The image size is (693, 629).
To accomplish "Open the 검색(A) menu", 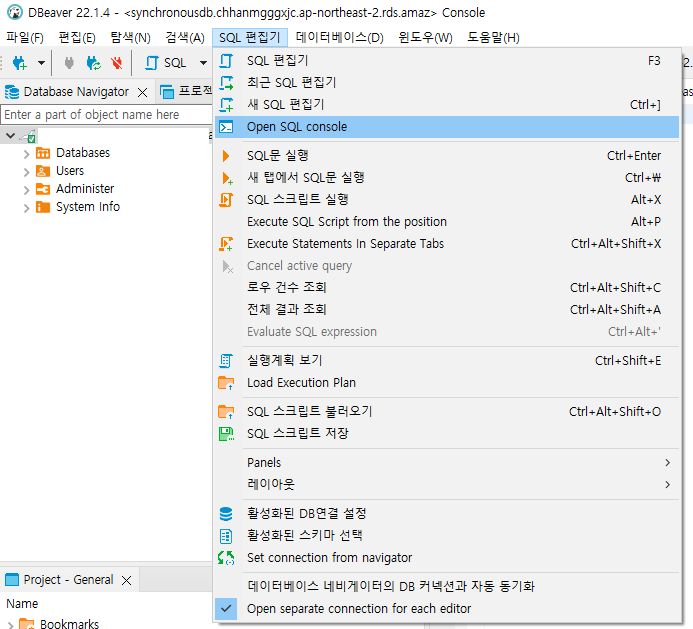I will pyautogui.click(x=185, y=38).
